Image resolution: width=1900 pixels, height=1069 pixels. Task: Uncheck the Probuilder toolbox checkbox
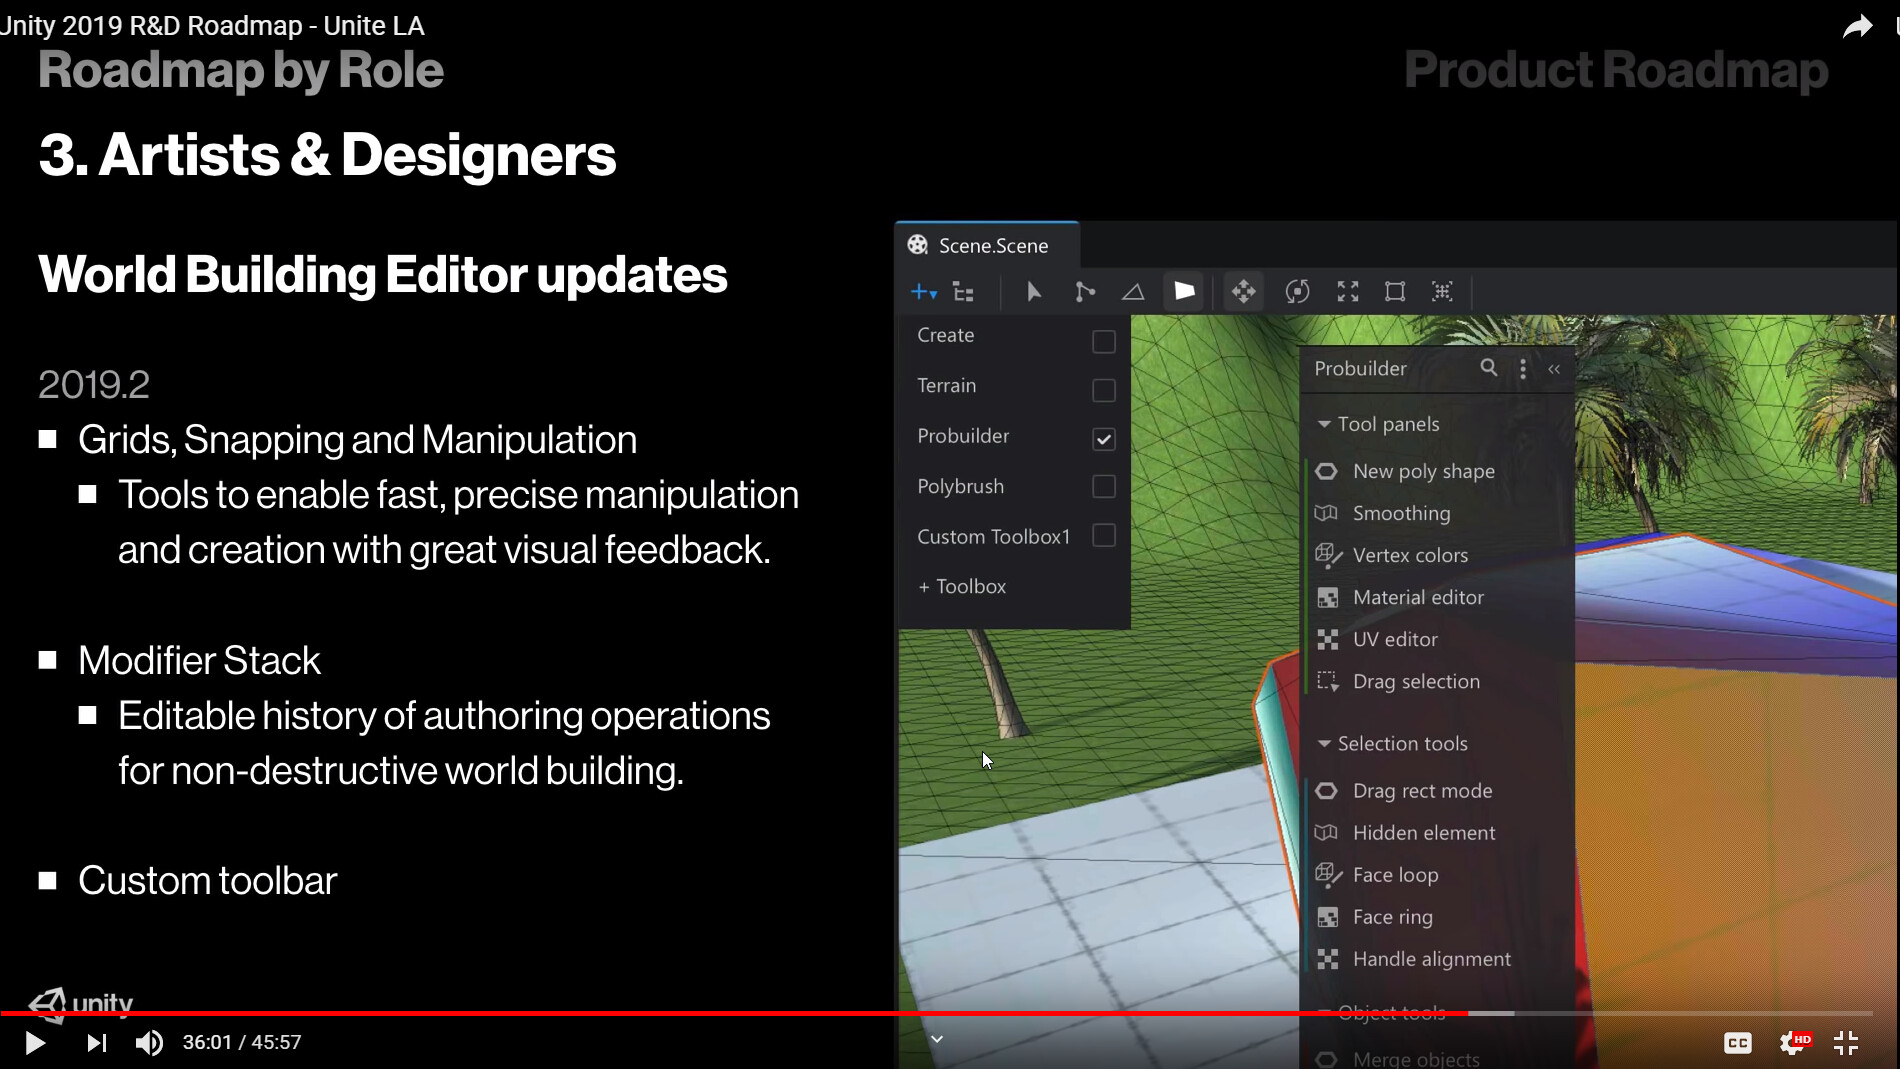point(1104,438)
